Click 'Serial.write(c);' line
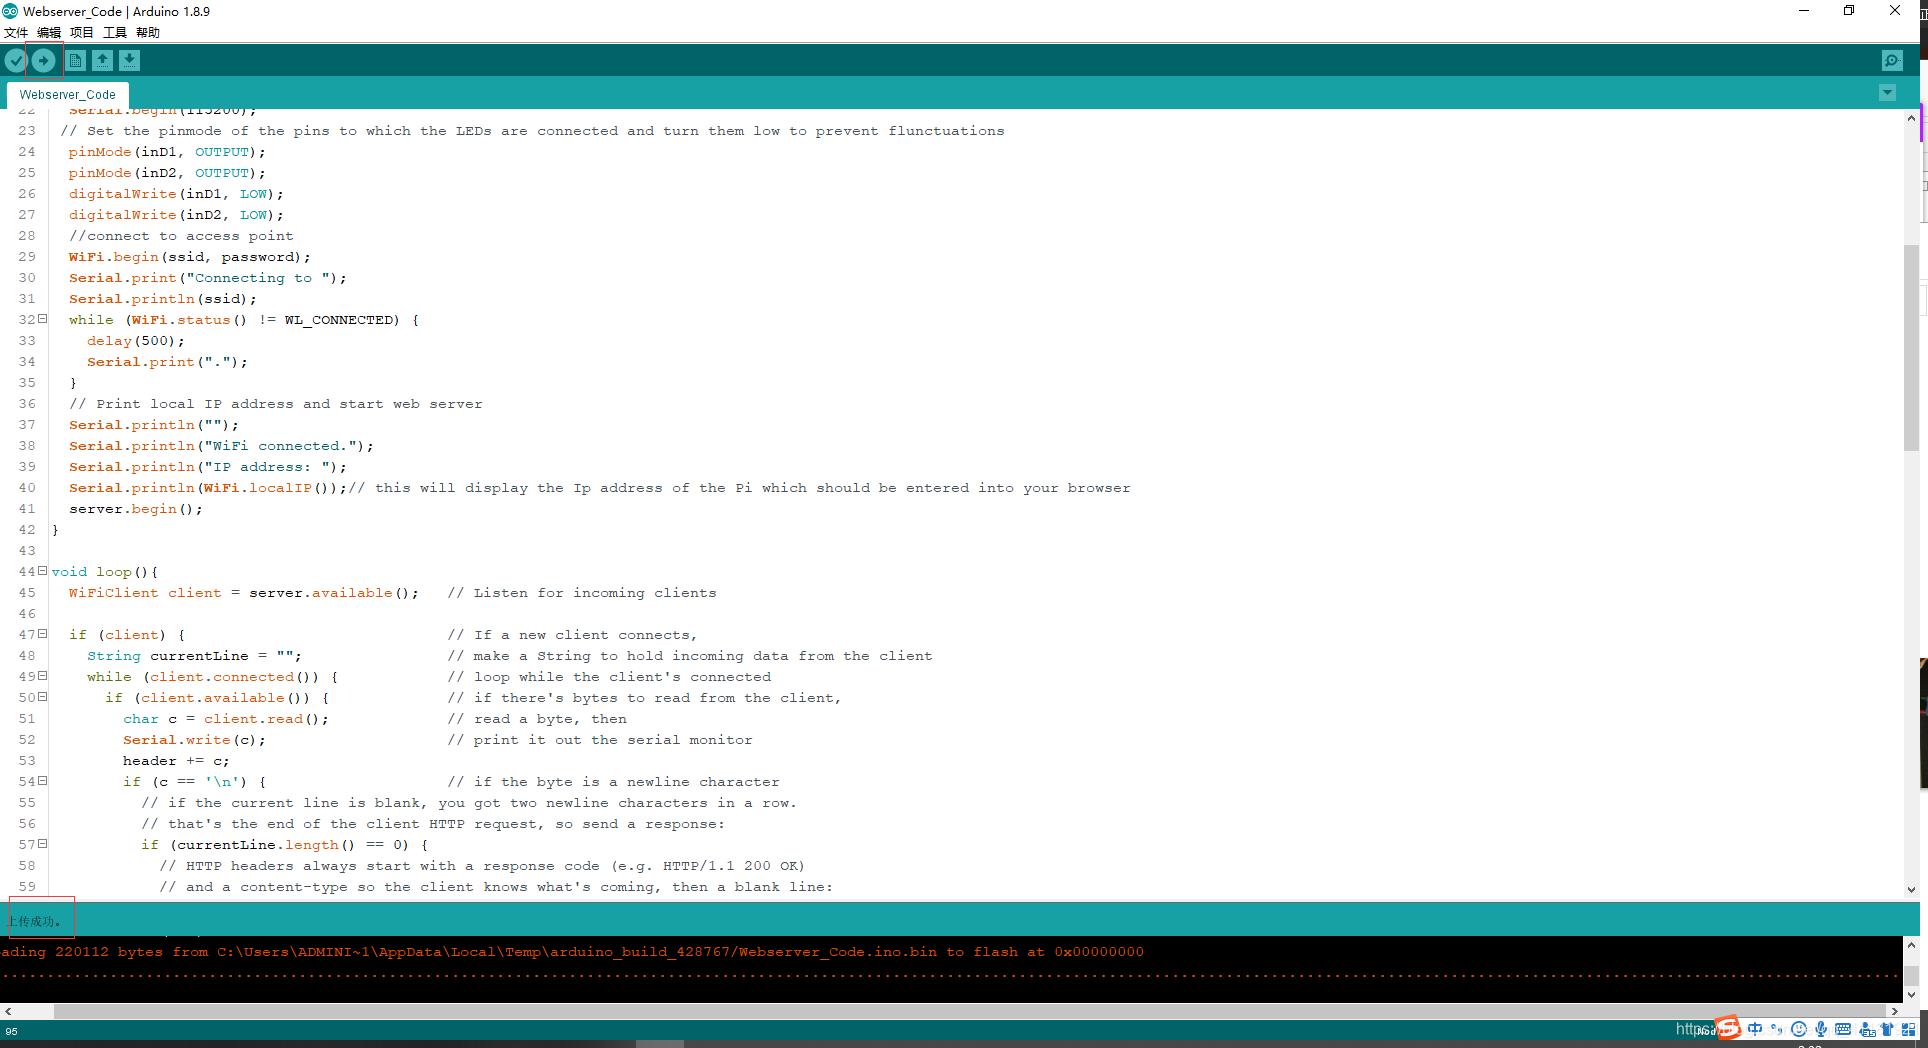The width and height of the screenshot is (1928, 1048). [x=194, y=740]
